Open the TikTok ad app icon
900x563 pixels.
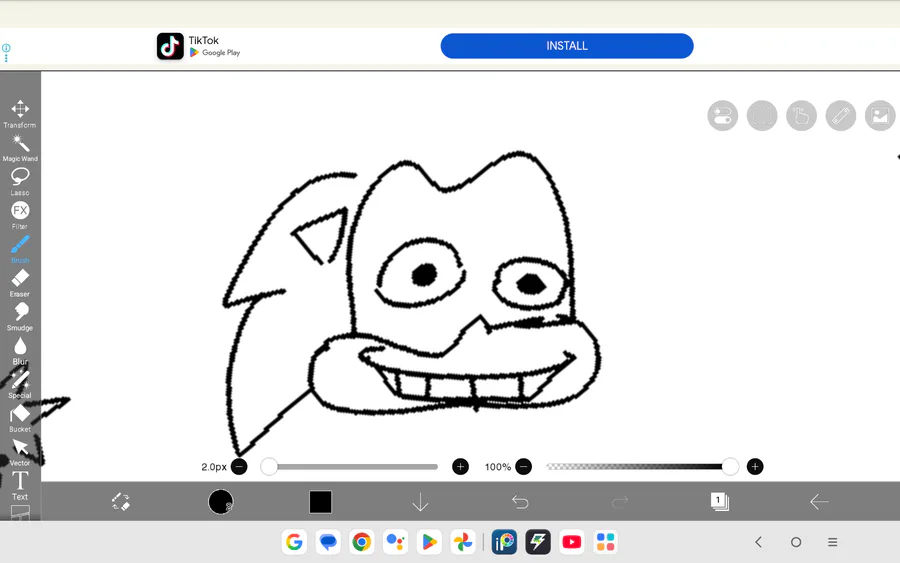click(170, 46)
